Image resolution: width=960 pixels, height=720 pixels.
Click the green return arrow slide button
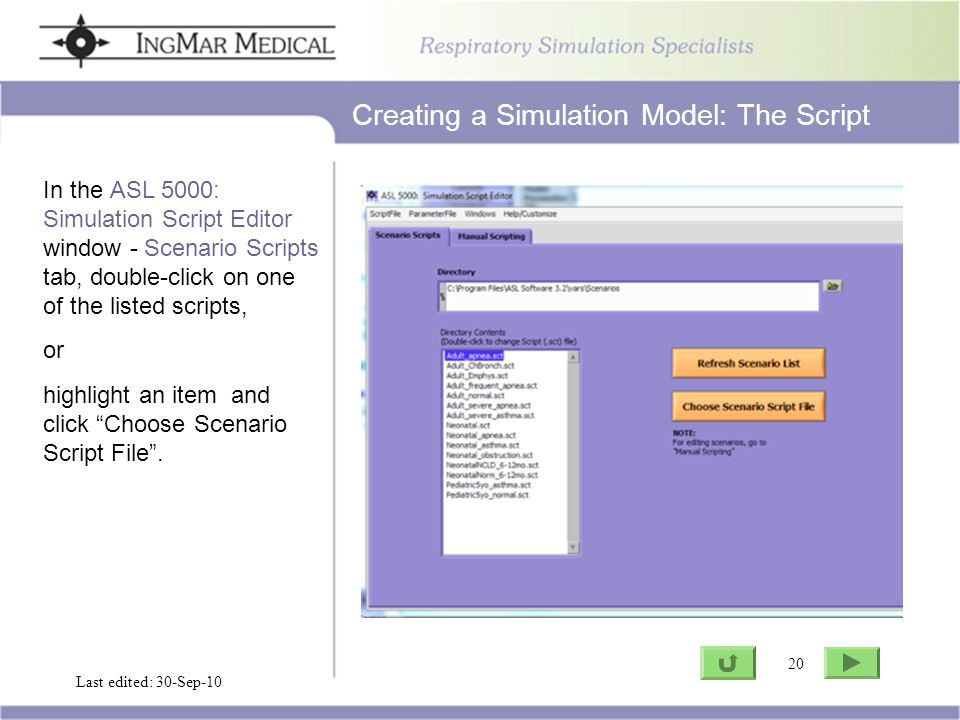pos(727,663)
